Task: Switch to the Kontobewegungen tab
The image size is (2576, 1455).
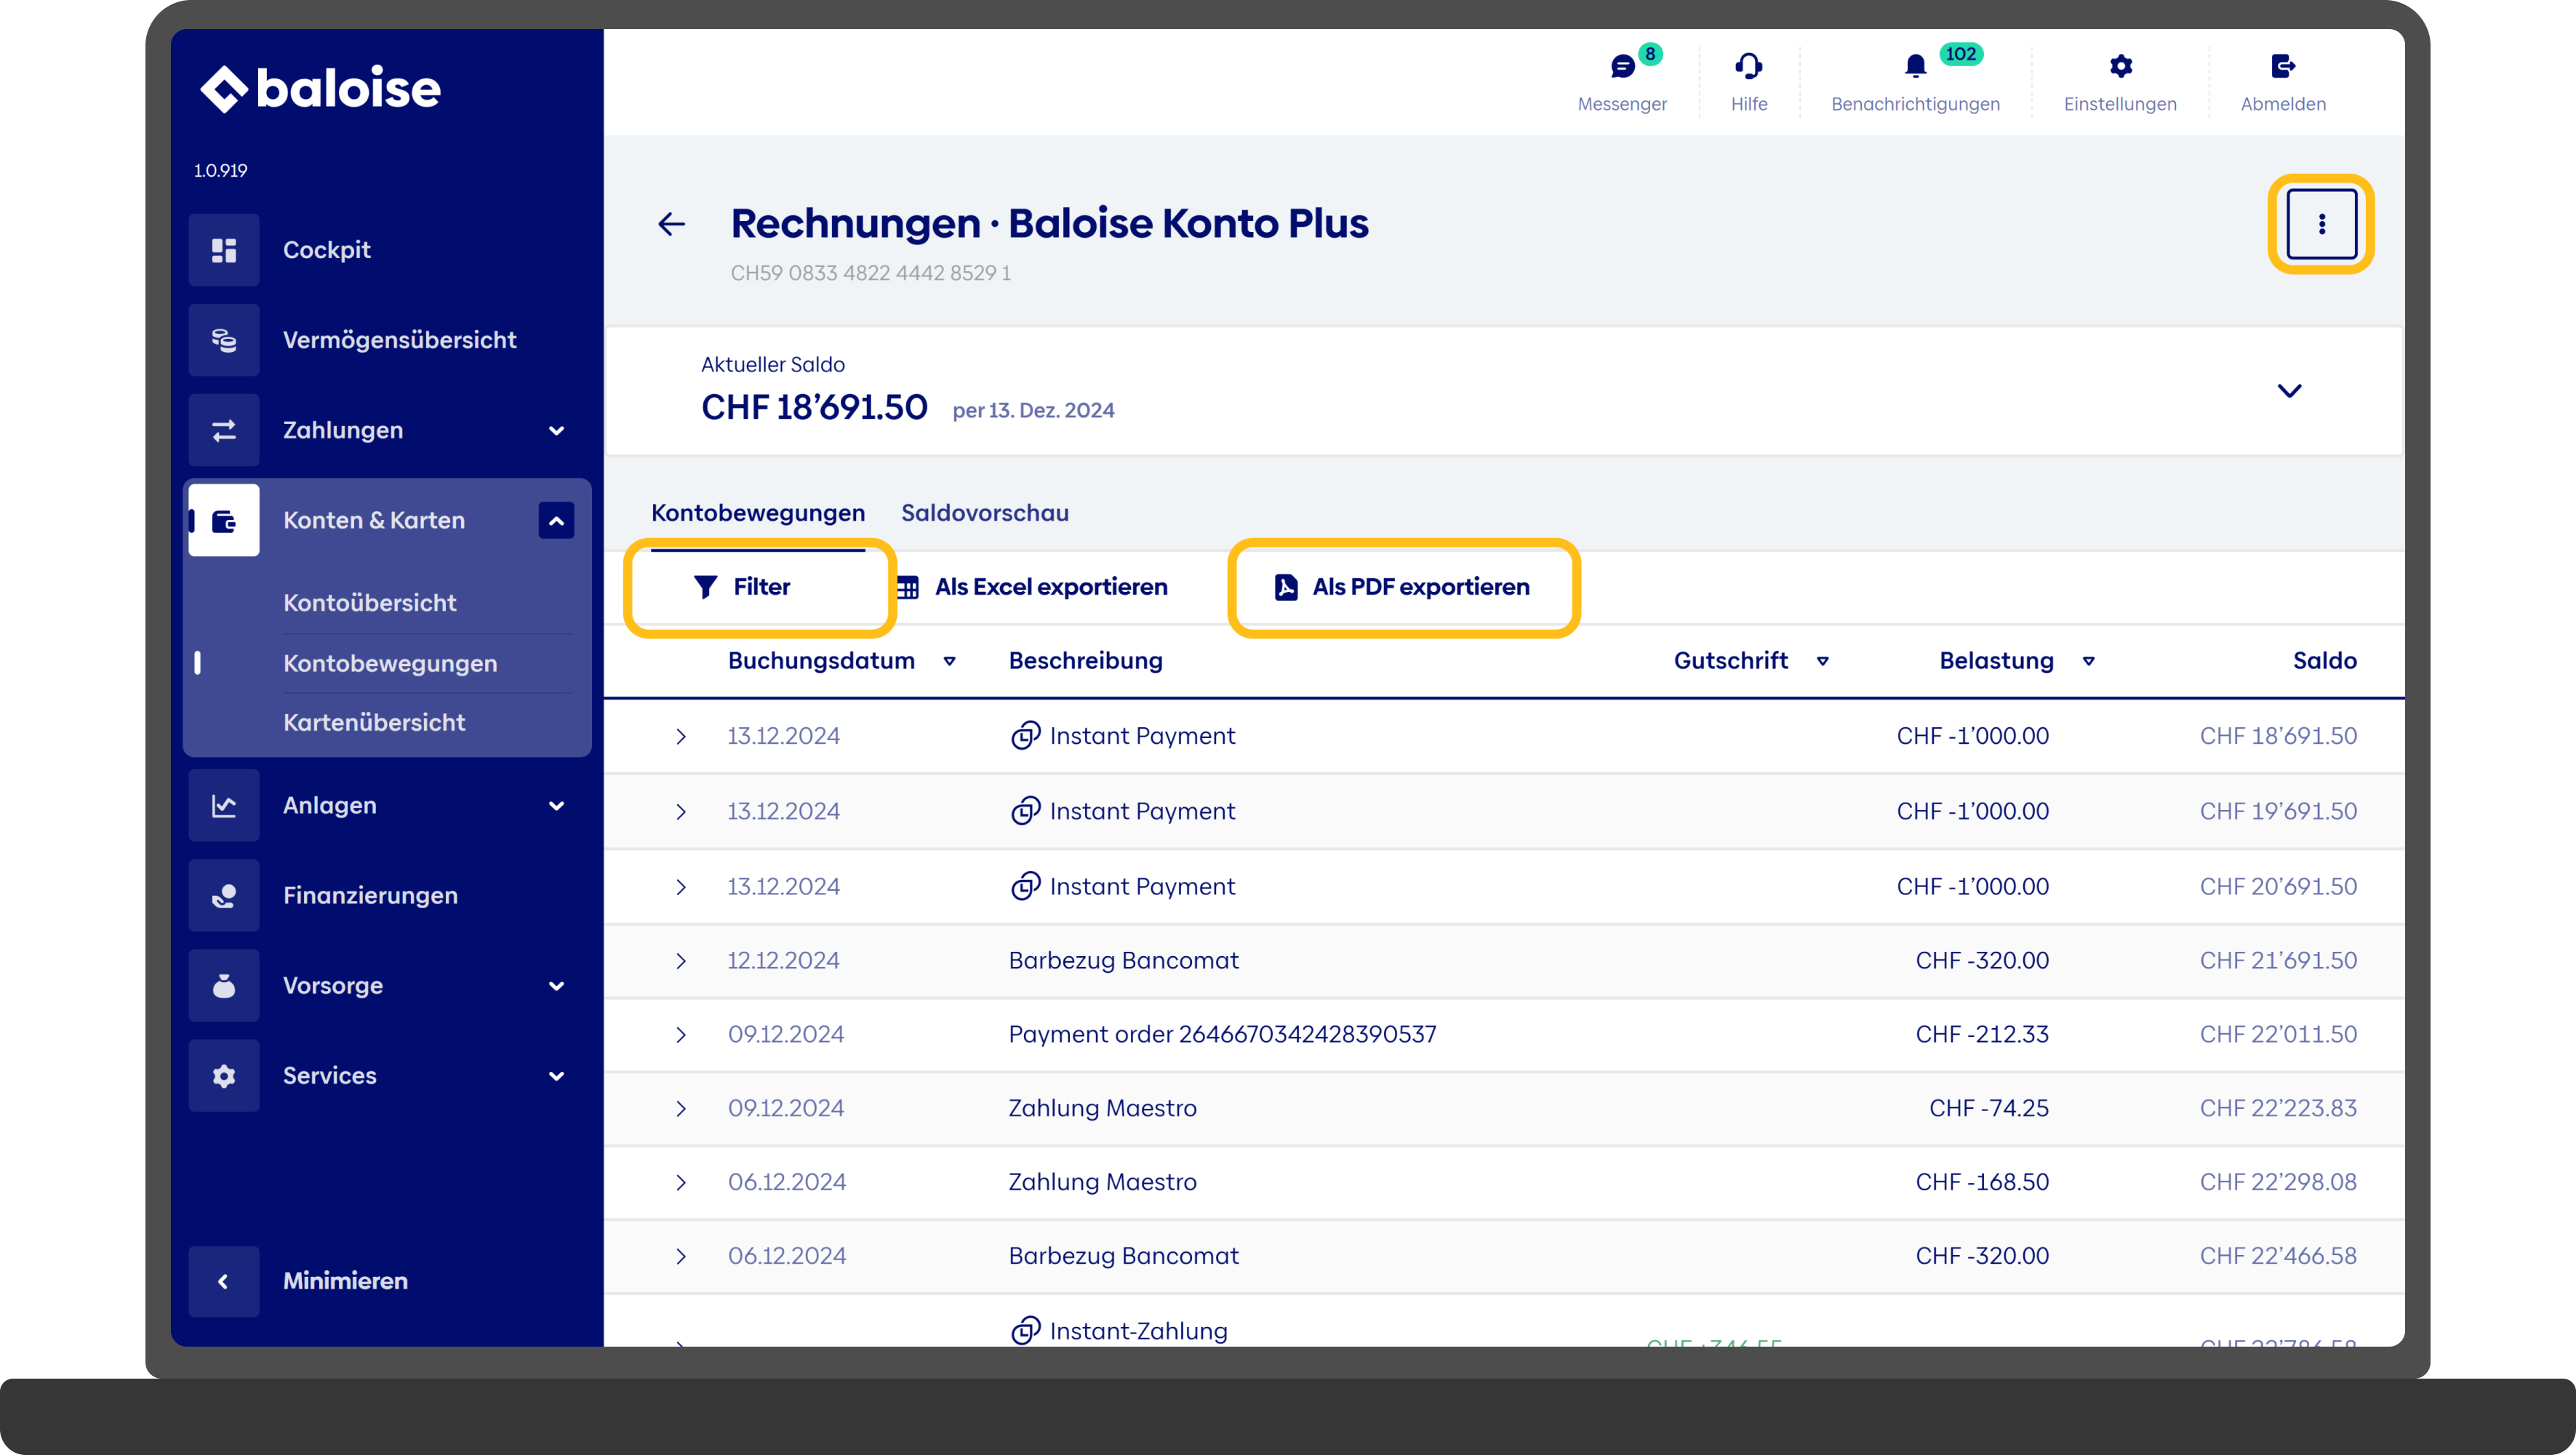Action: [x=758, y=513]
